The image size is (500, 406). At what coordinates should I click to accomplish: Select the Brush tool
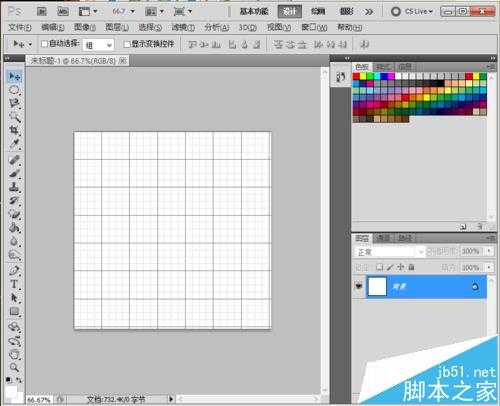tap(14, 174)
